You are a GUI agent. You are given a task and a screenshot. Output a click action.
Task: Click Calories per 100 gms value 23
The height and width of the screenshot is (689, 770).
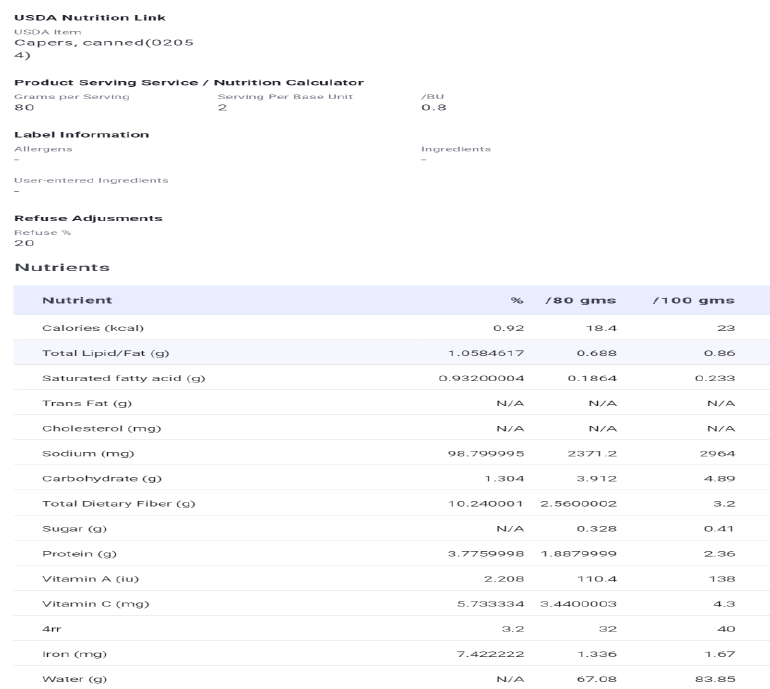coord(726,328)
